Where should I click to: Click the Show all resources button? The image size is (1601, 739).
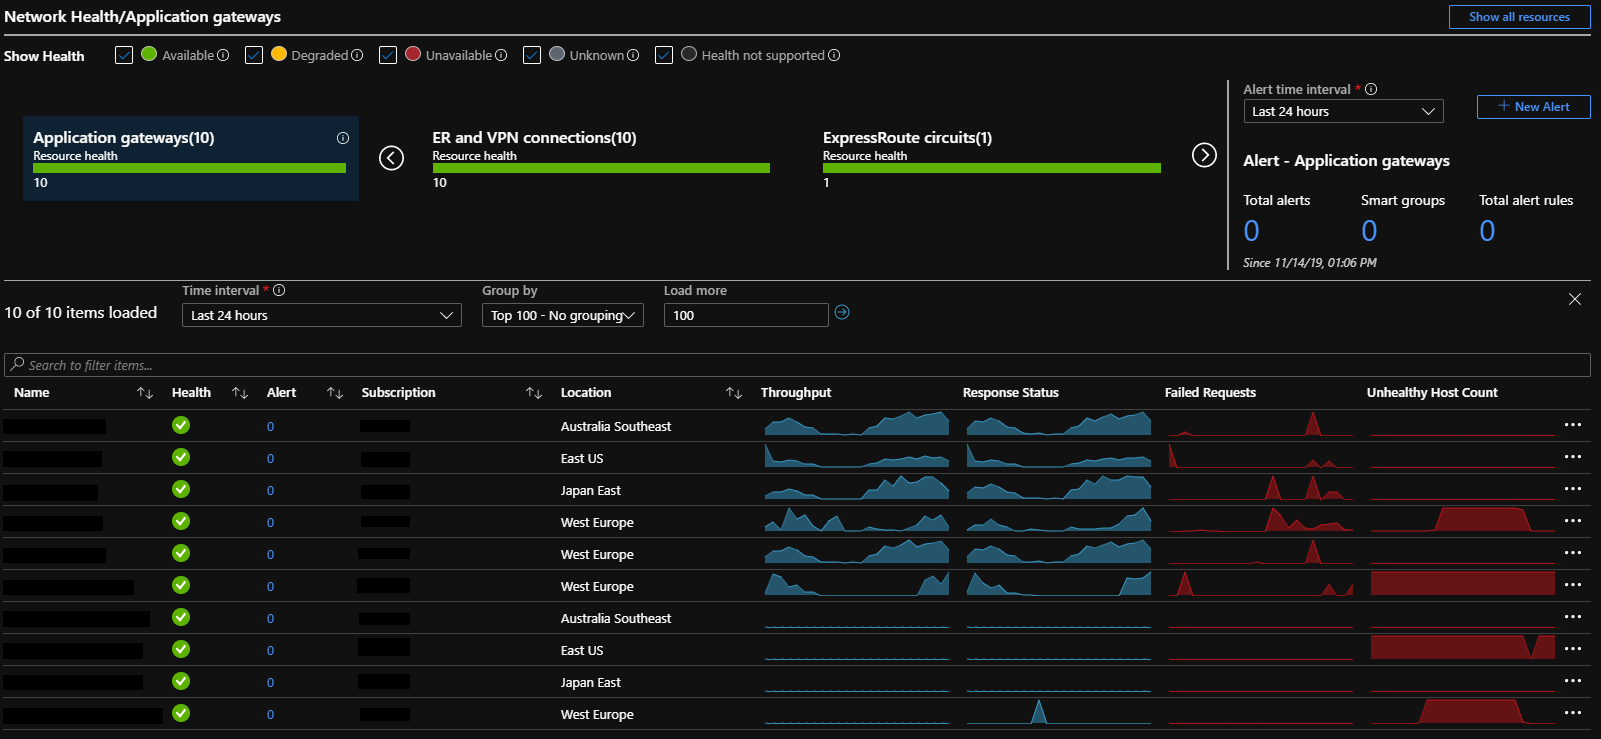pyautogui.click(x=1519, y=17)
